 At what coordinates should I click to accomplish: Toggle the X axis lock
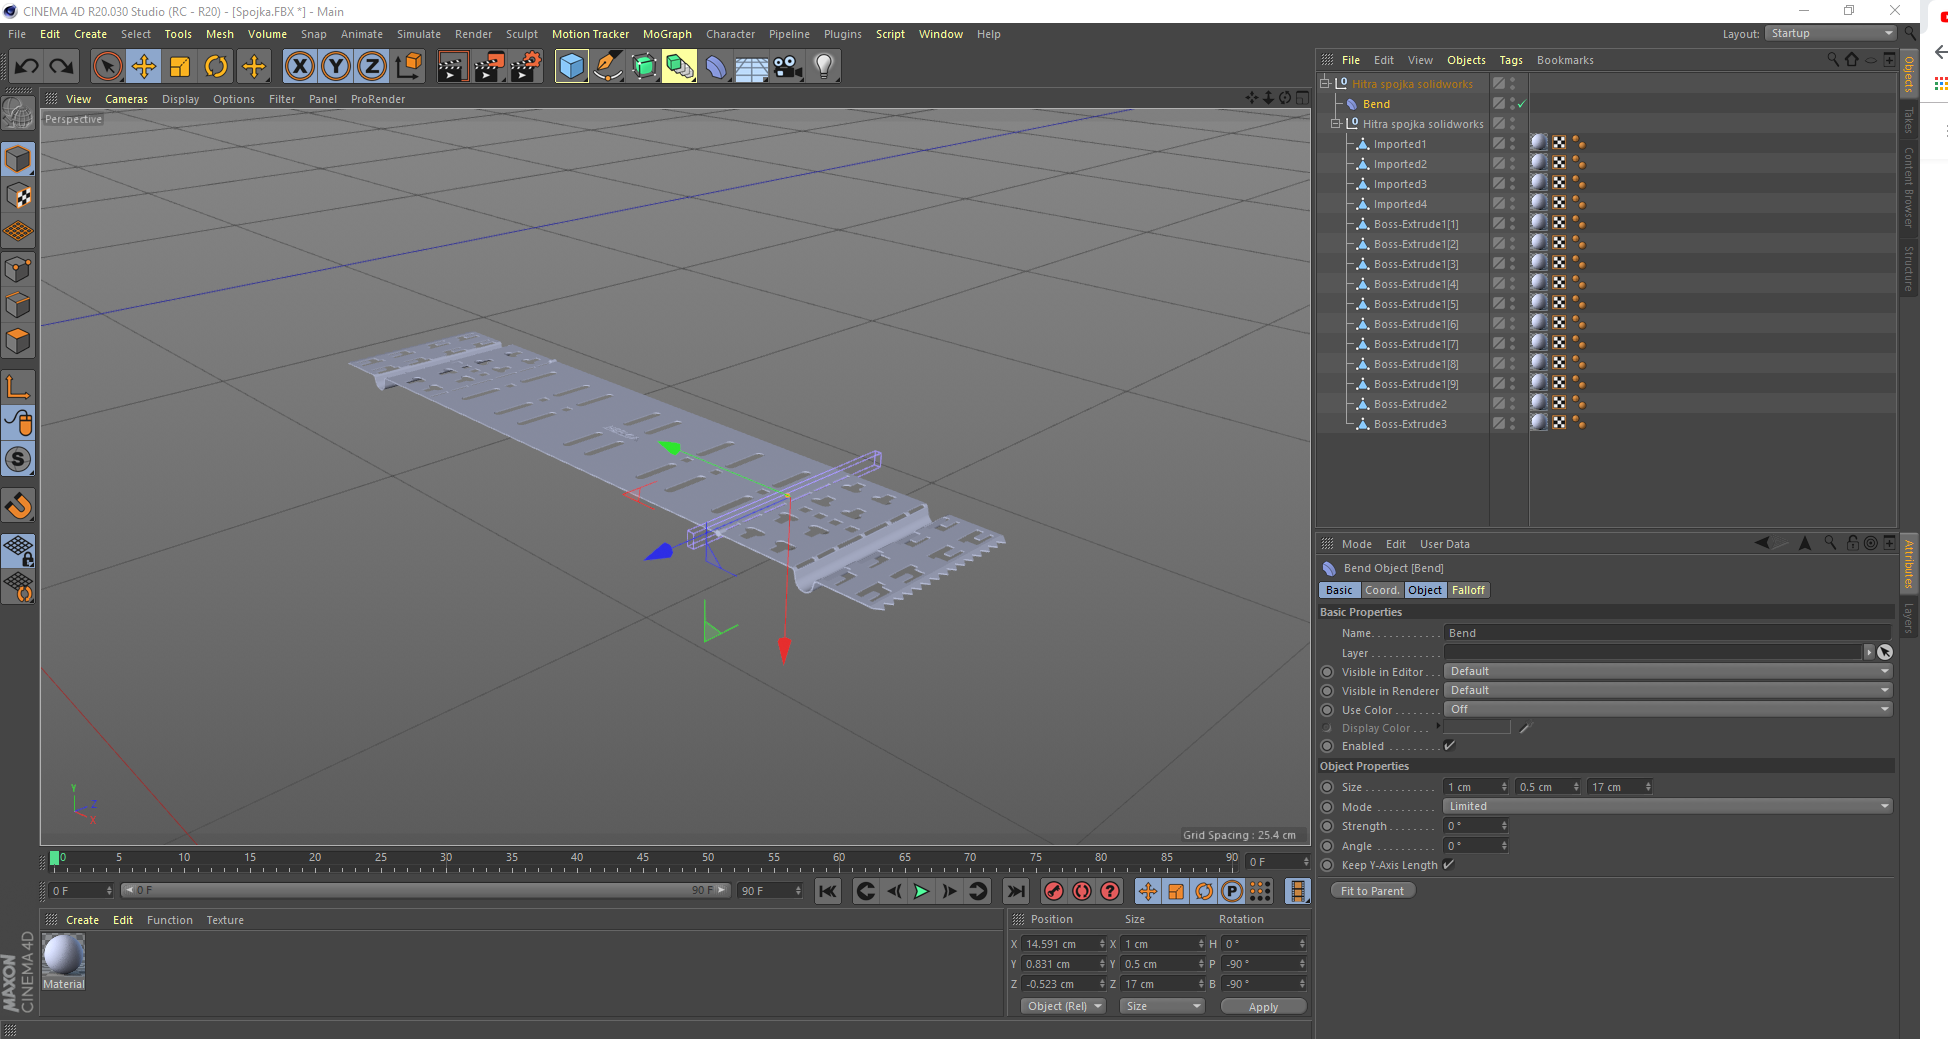pyautogui.click(x=300, y=66)
